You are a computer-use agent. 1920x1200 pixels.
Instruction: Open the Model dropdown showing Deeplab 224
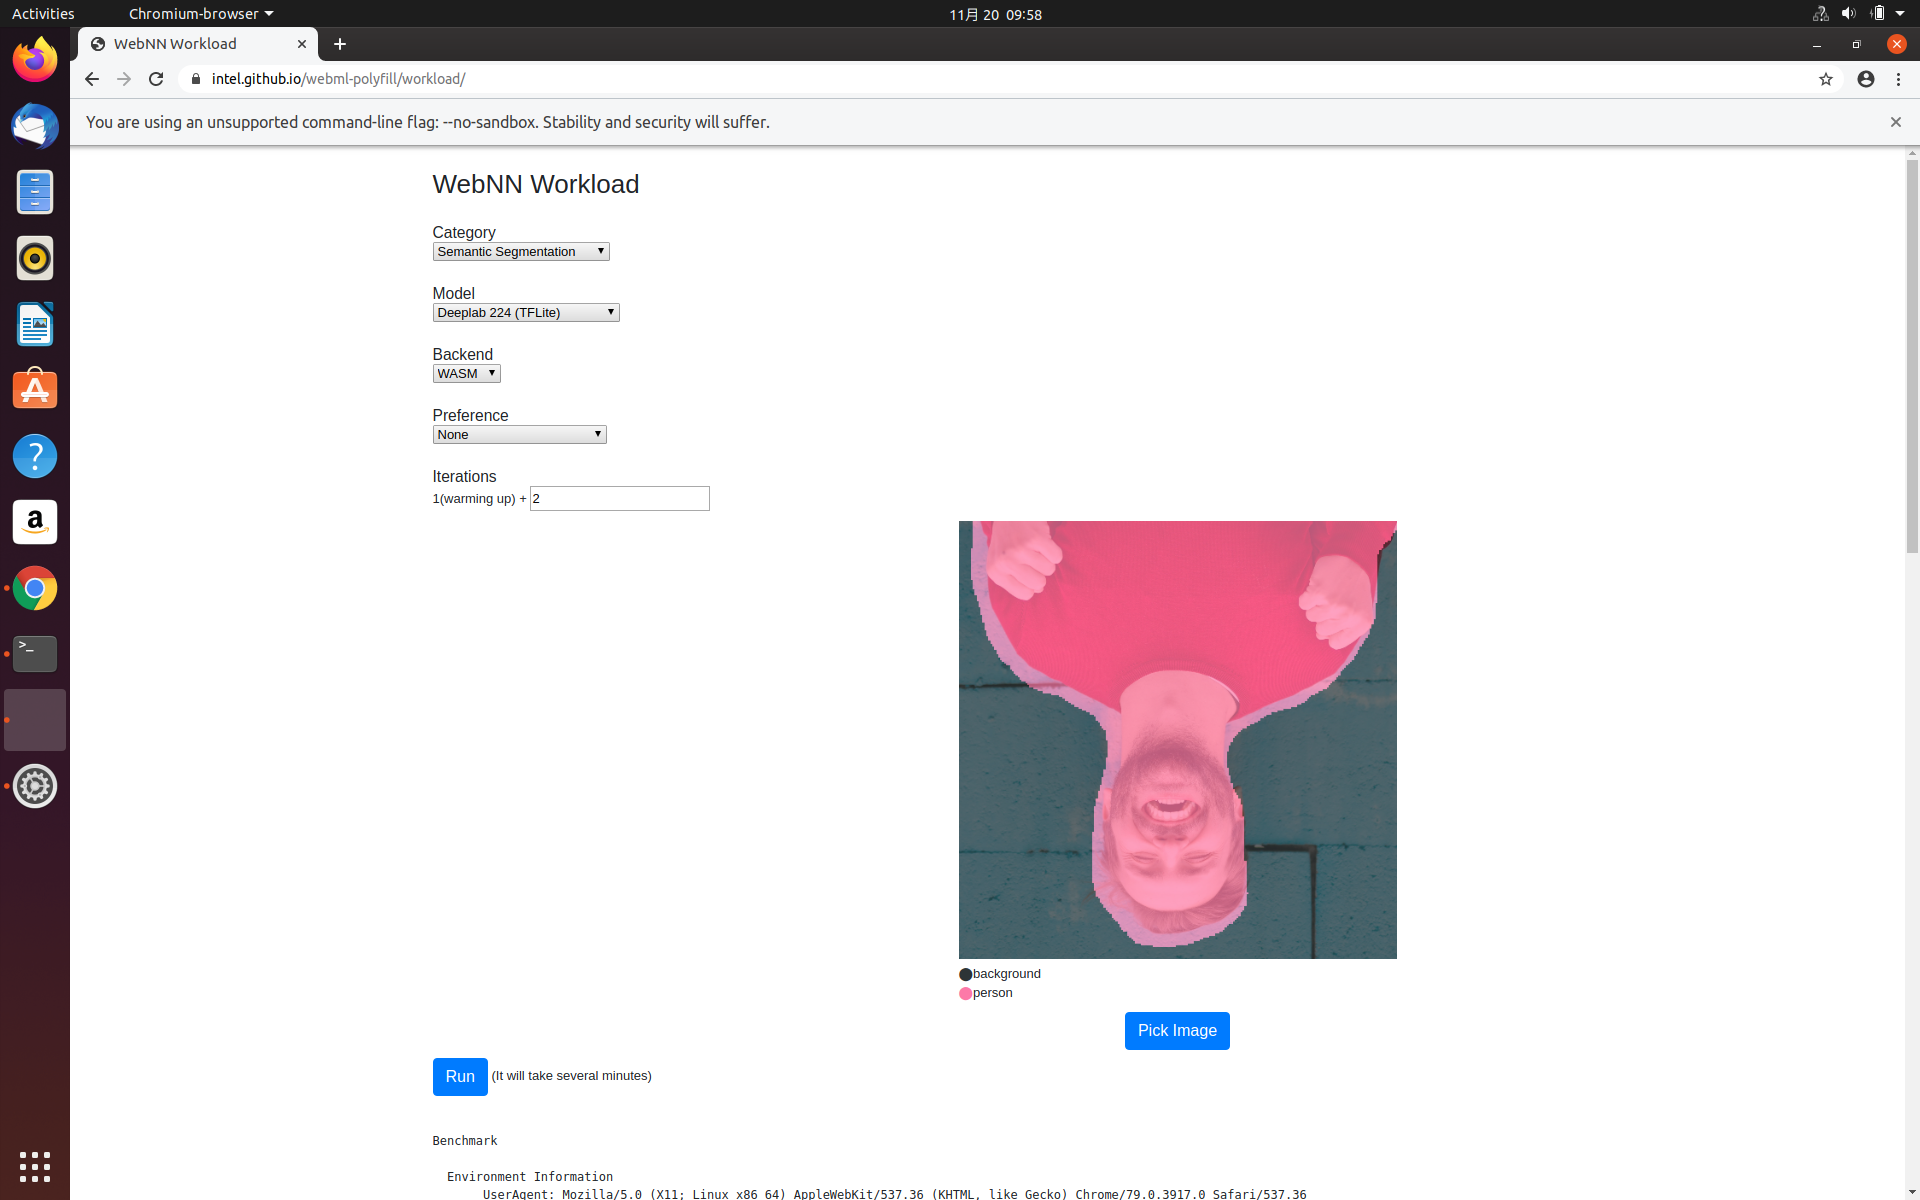525,312
